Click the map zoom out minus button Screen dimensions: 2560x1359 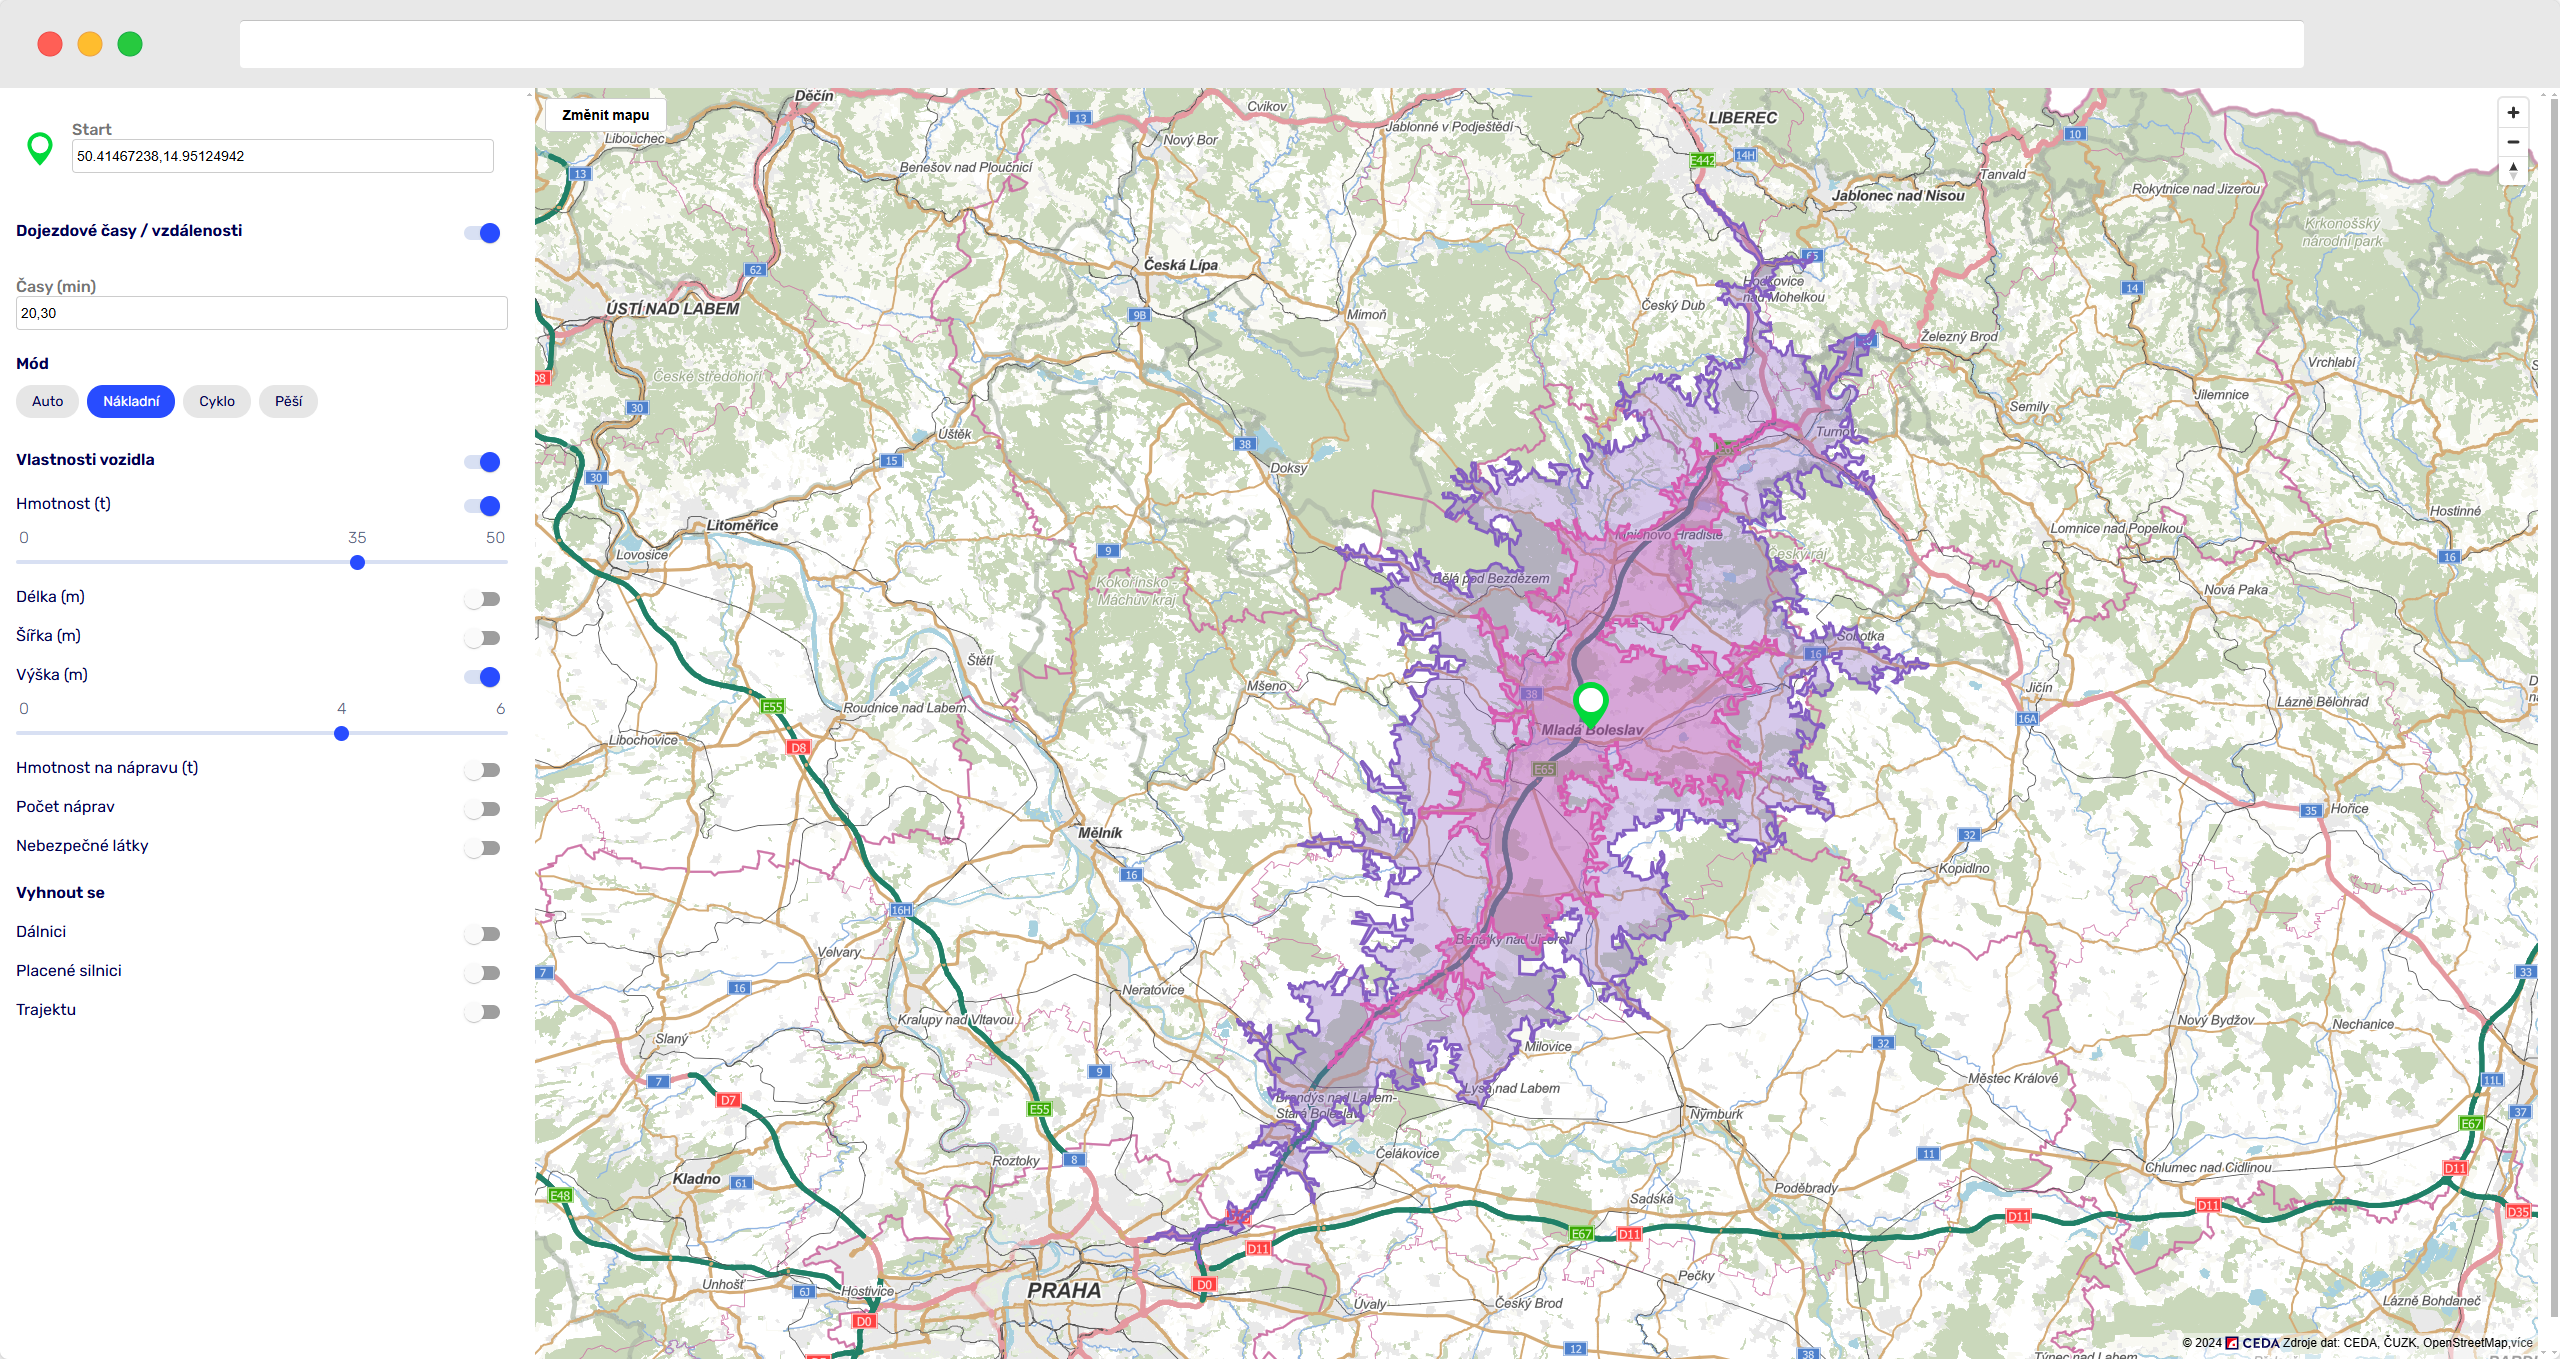click(x=2513, y=142)
